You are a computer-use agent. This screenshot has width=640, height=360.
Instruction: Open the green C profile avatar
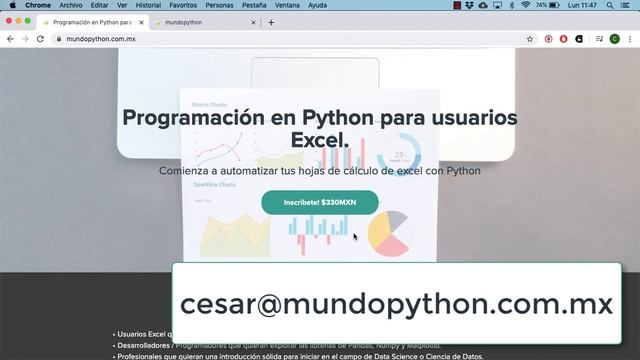615,39
